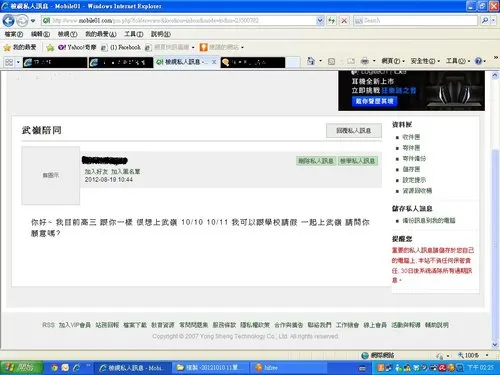Click the blue Help question mark icon
The height and width of the screenshot is (375, 500).
pos(479,61)
